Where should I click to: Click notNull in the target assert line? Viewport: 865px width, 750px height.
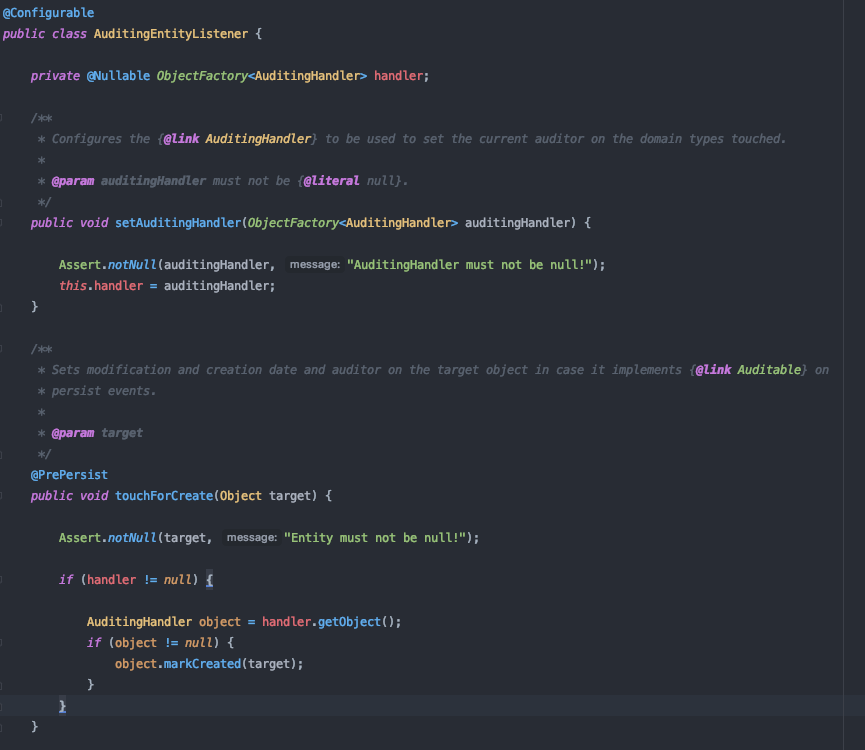(132, 538)
